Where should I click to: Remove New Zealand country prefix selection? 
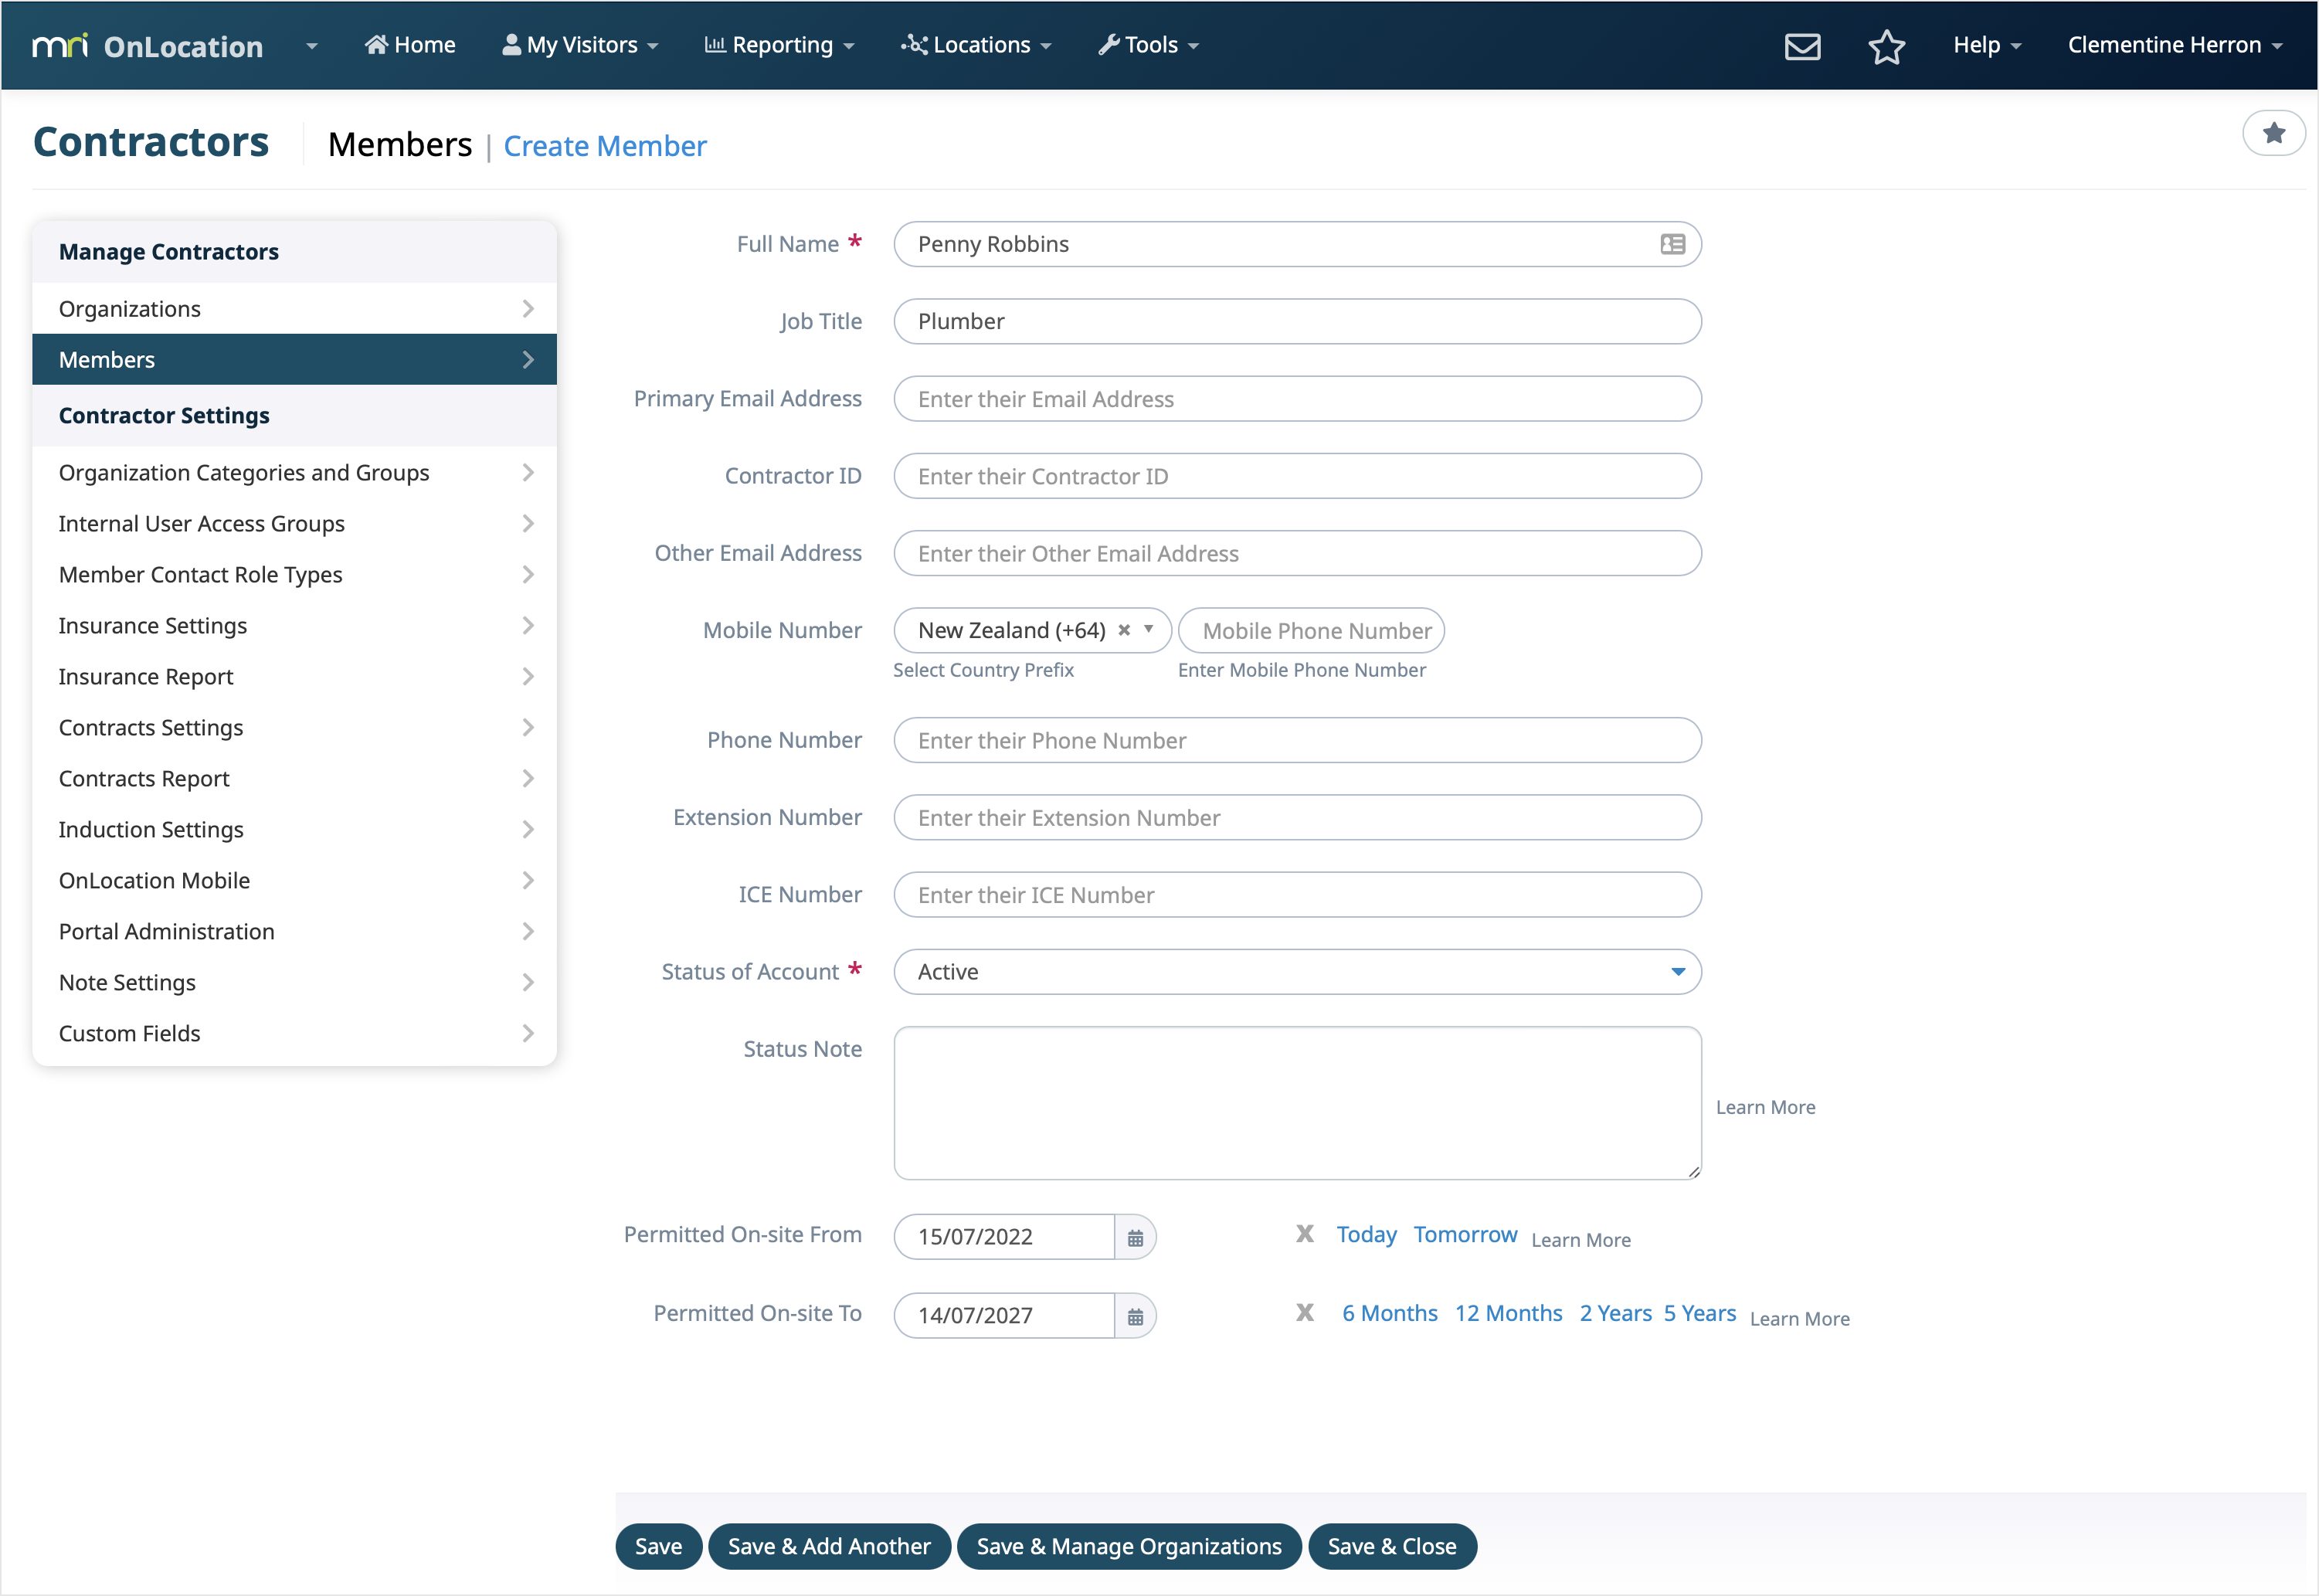tap(1124, 630)
